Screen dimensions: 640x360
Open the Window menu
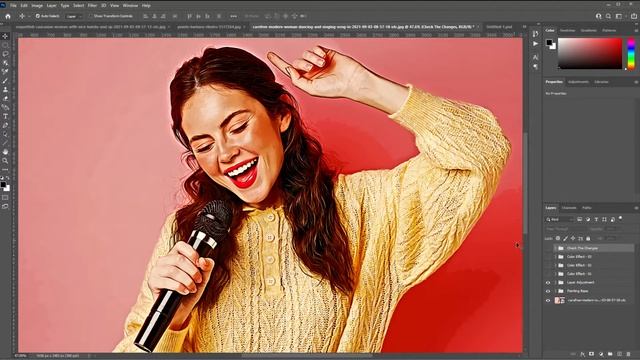130,6
